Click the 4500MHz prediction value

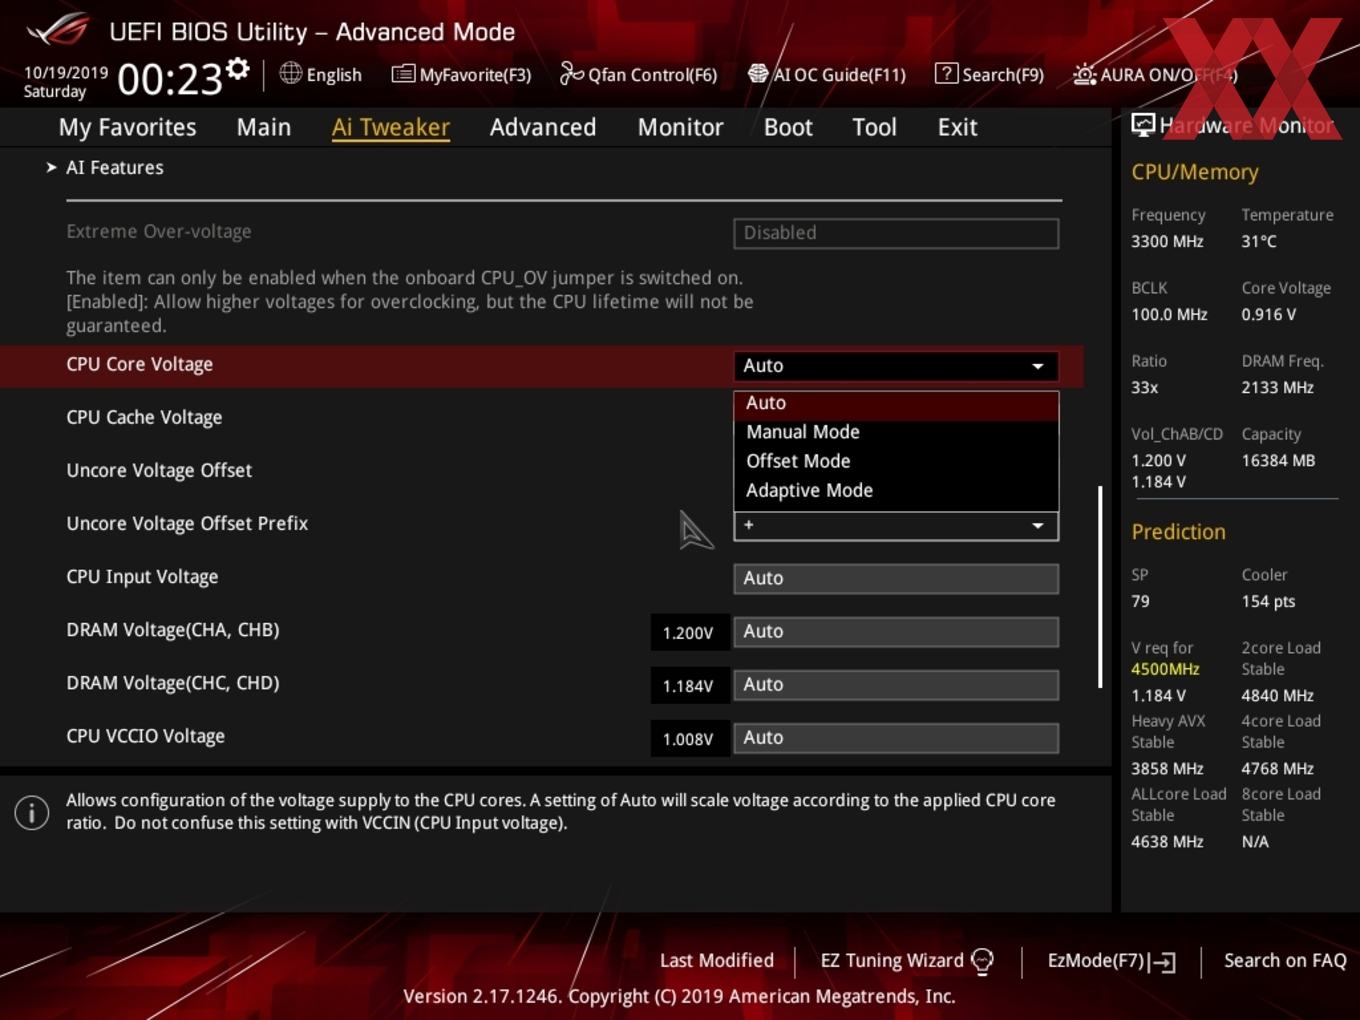point(1165,669)
